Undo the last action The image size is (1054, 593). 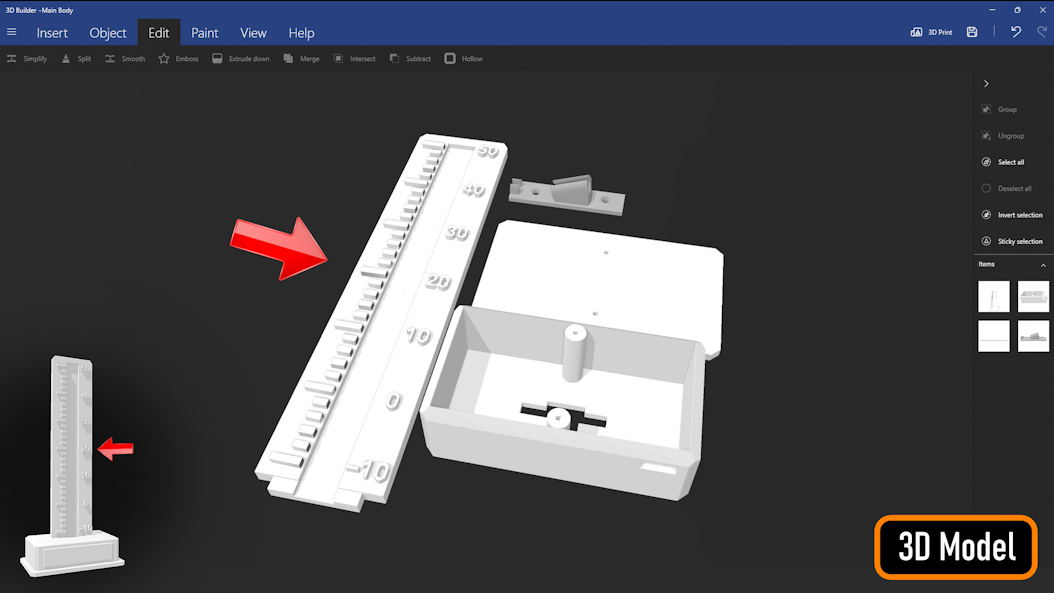coord(1016,32)
